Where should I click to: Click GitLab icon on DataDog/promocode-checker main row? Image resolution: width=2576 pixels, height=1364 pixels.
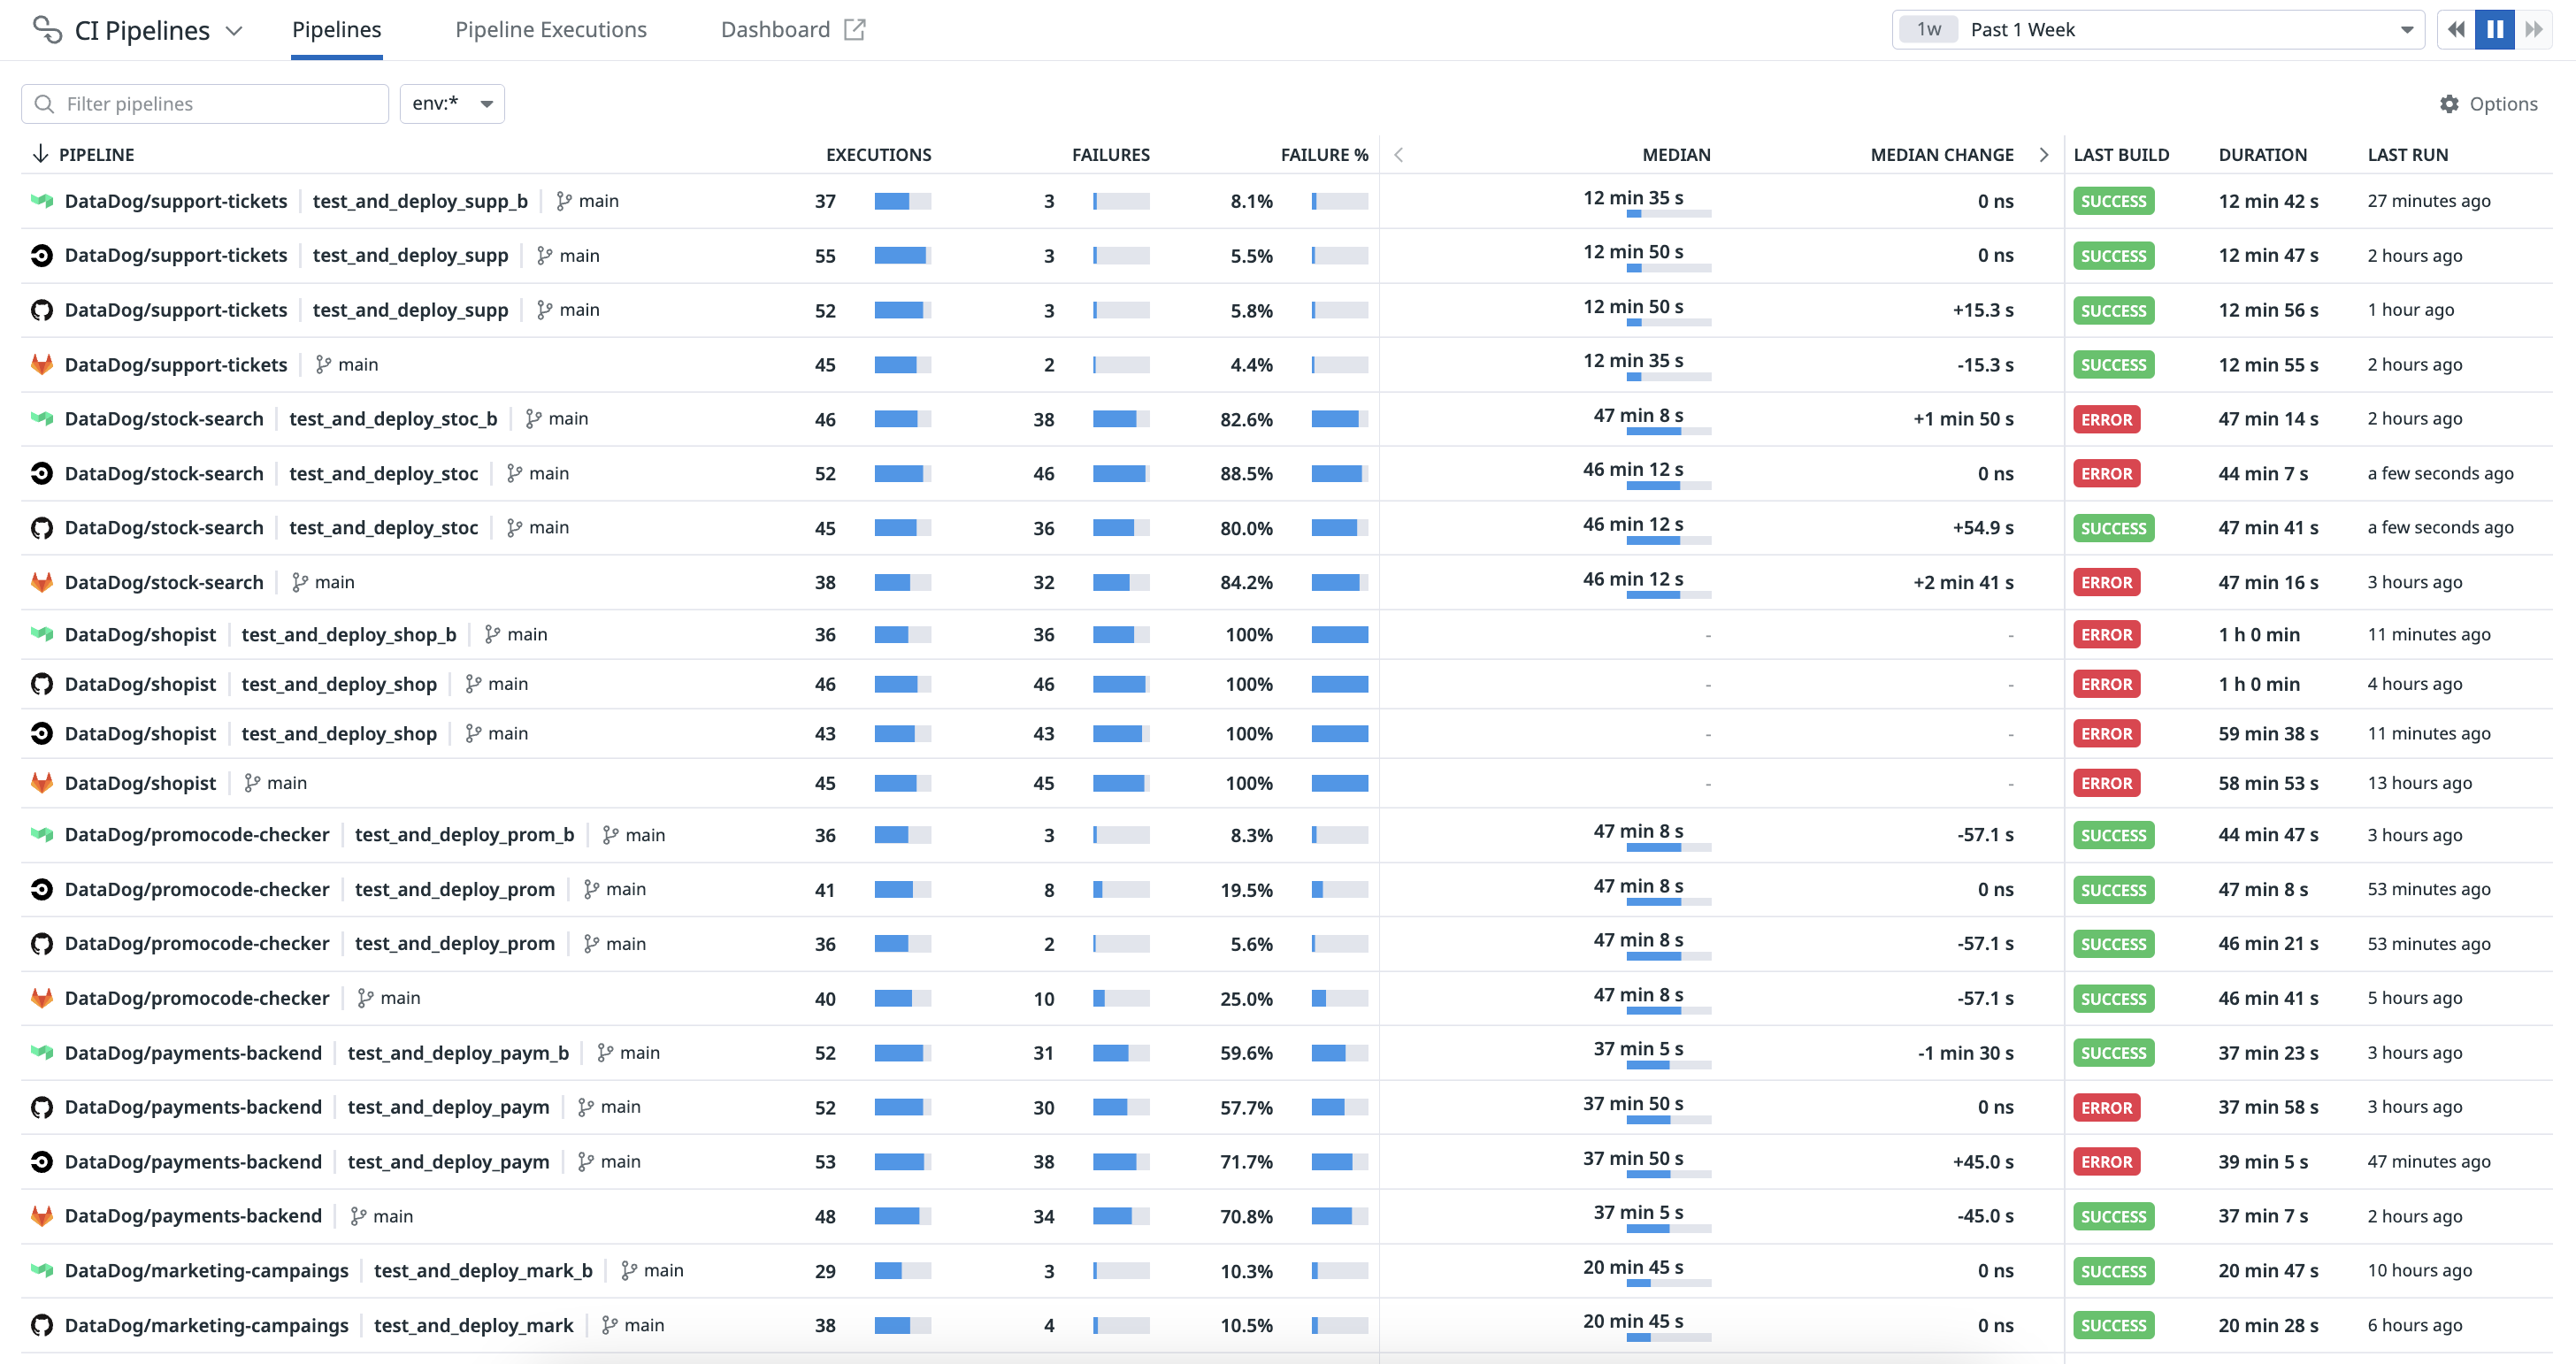pos(42,998)
